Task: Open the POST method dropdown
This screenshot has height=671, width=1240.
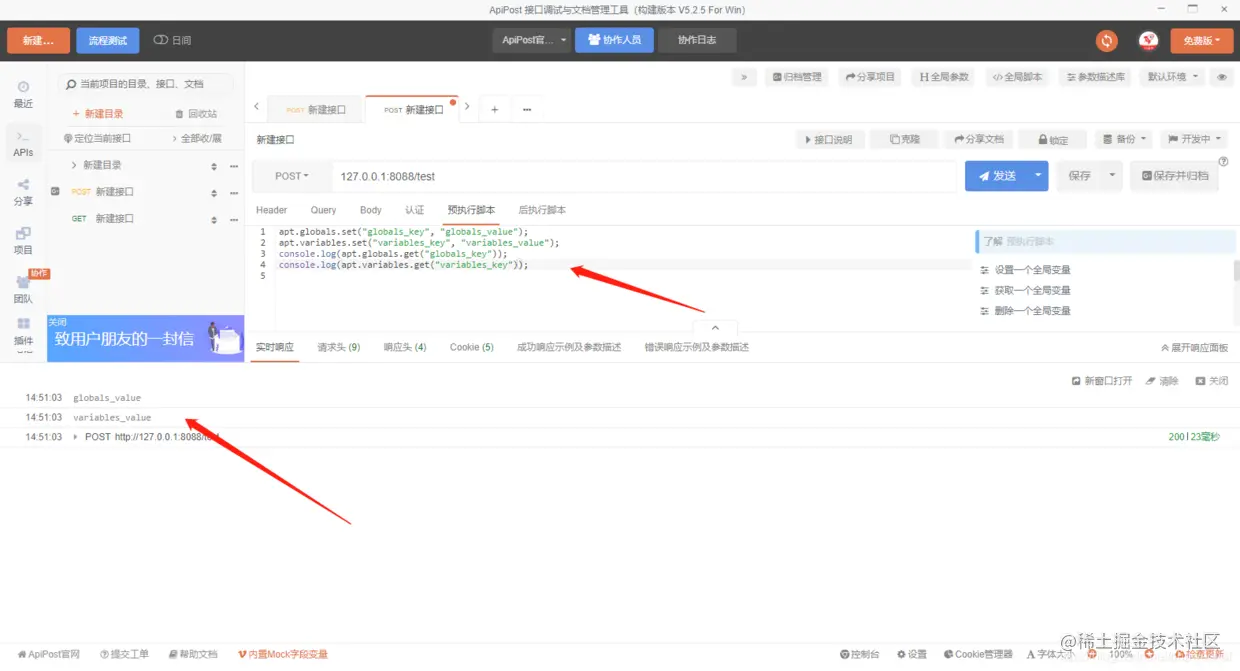Action: tap(292, 176)
